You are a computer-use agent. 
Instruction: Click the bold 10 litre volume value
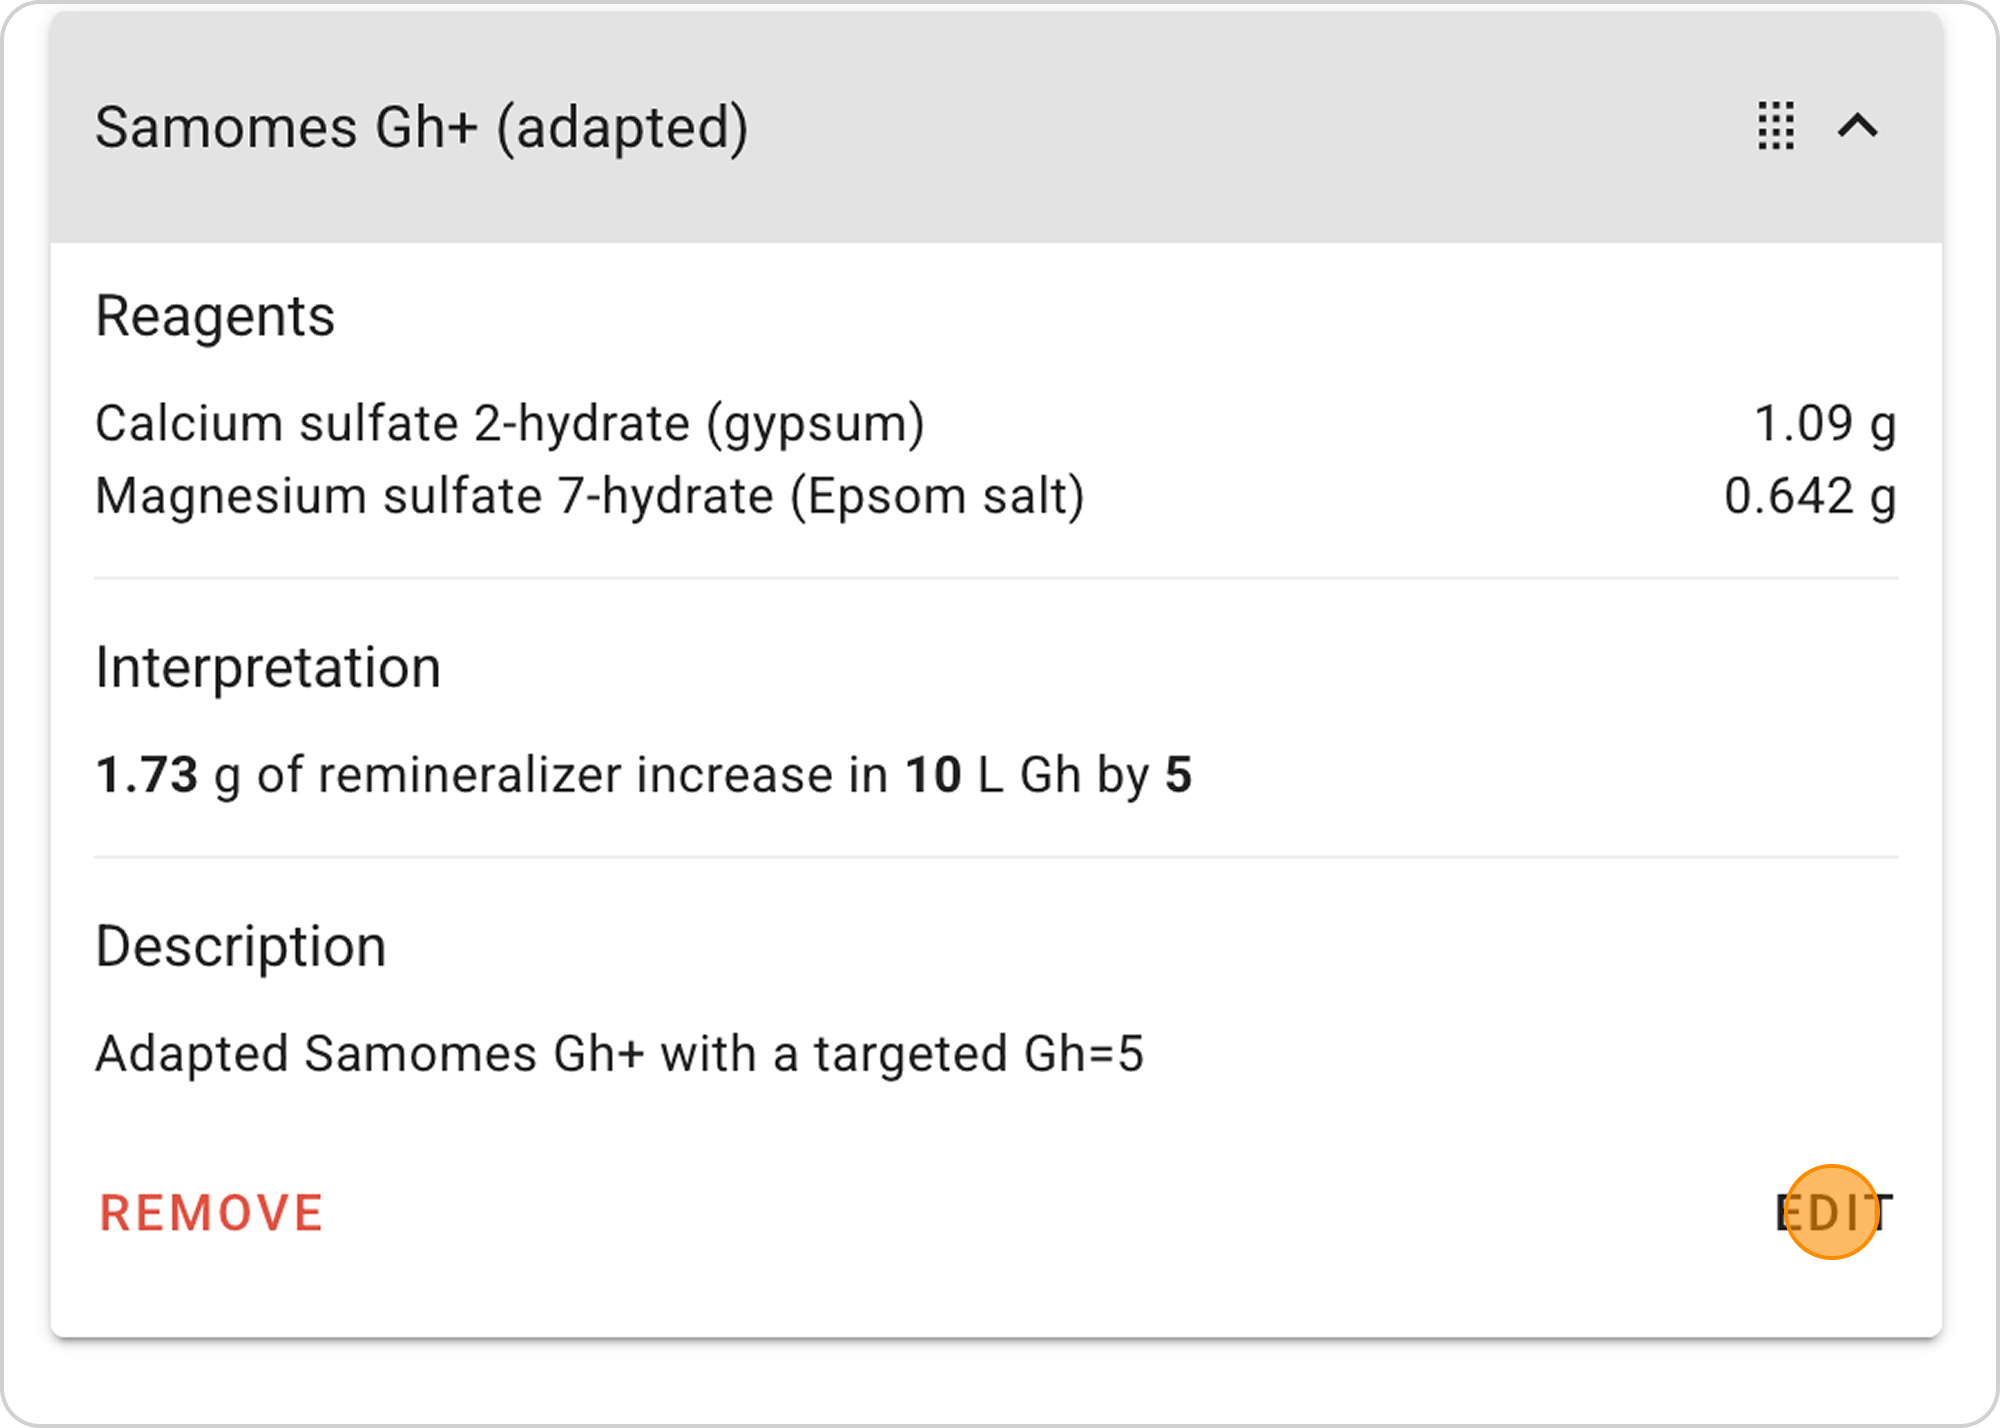pyautogui.click(x=933, y=775)
